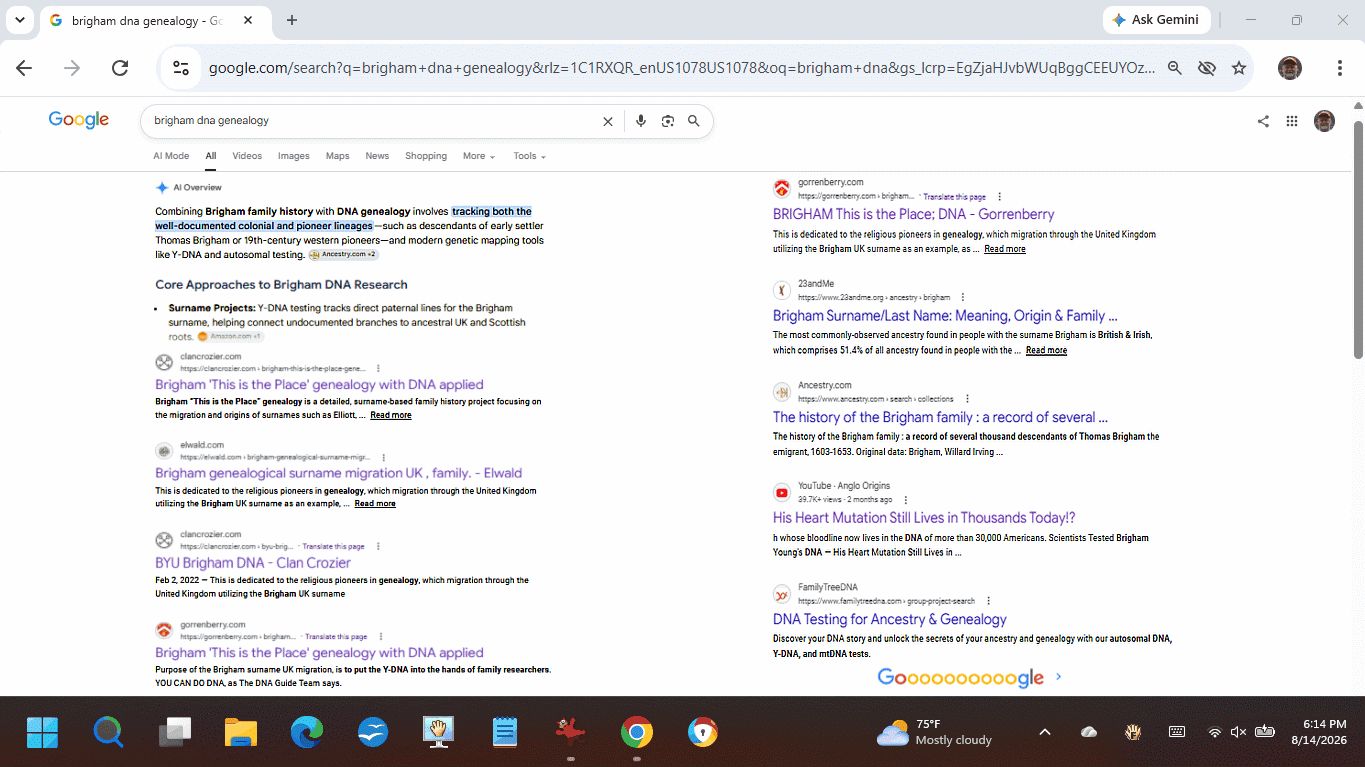1365x767 pixels.
Task: Switch to the Shopping results tab
Action: click(426, 156)
